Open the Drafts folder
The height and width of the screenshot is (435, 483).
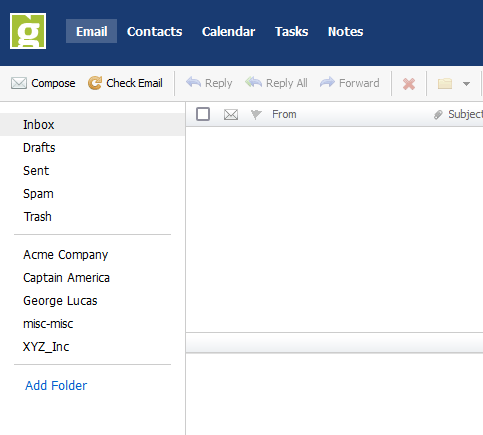(x=39, y=147)
